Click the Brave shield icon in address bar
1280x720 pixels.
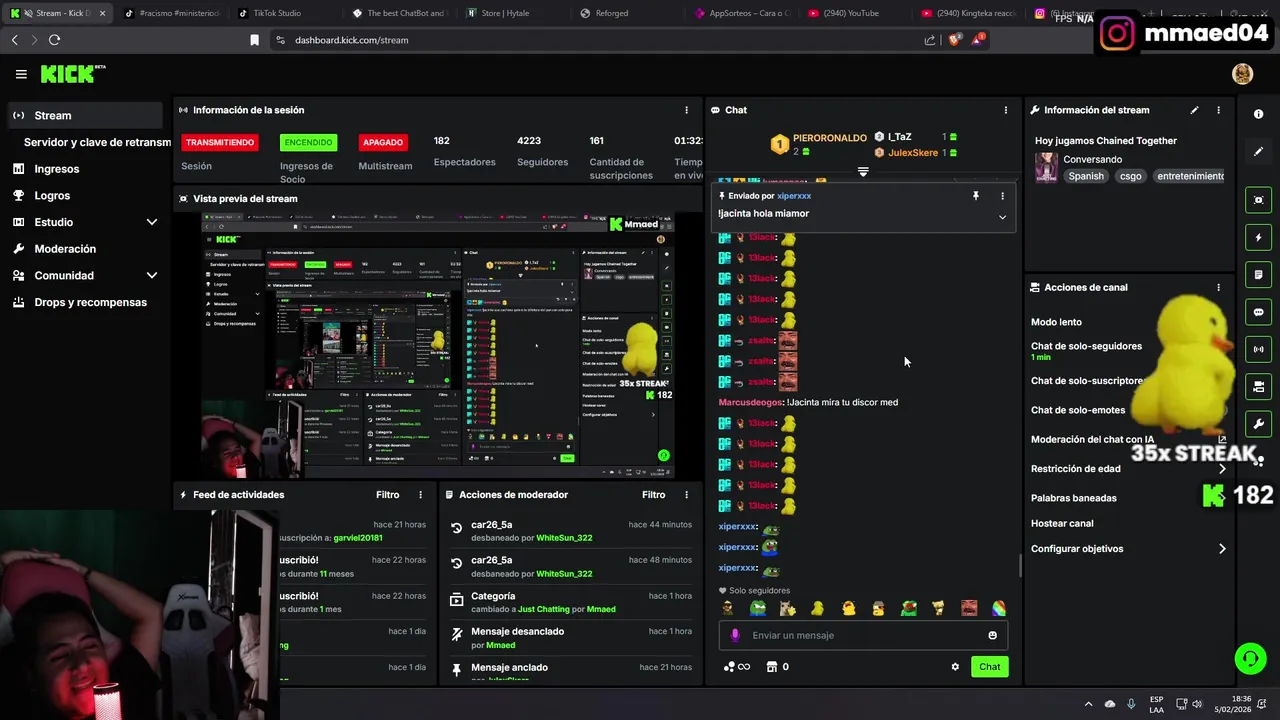click(x=954, y=40)
